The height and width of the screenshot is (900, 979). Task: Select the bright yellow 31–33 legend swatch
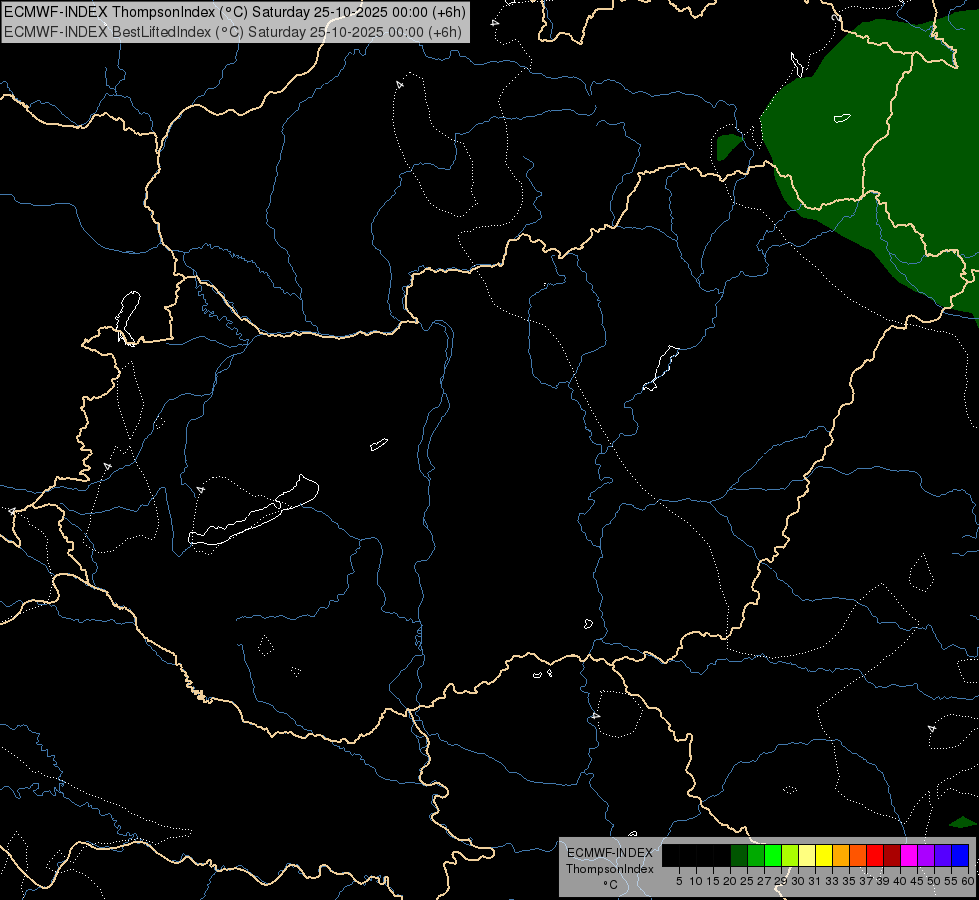click(x=824, y=855)
